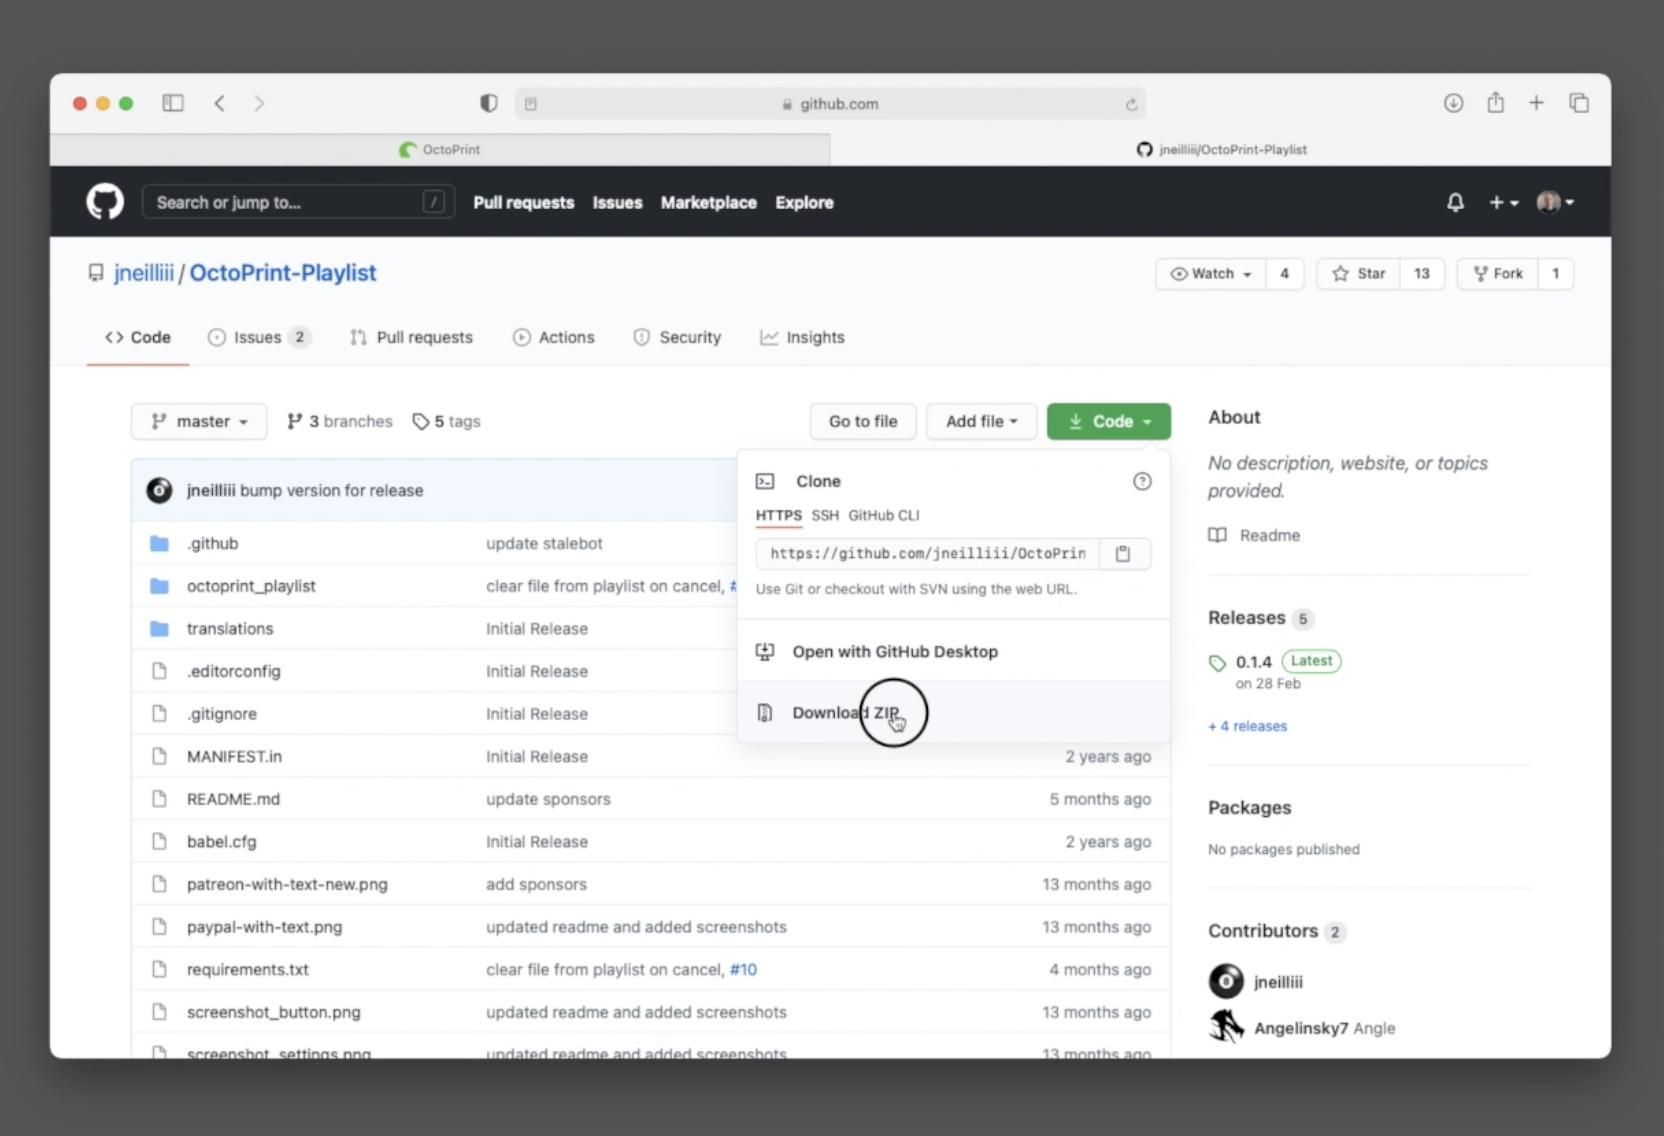The image size is (1664, 1136).
Task: Open the Insights tab
Action: coord(802,337)
